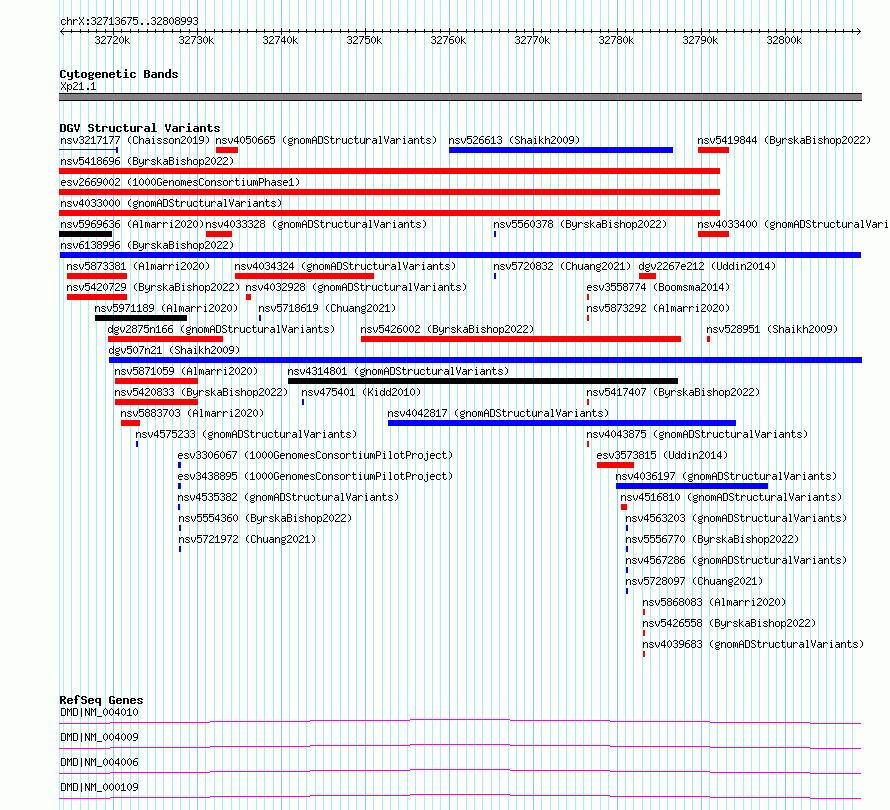The image size is (890, 810).
Task: Click the nsv5721972 (Chuang2021) label
Action: pyautogui.click(x=247, y=539)
